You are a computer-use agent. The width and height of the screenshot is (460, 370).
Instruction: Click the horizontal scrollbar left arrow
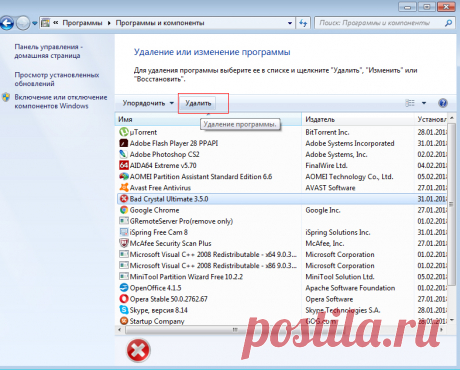coord(120,329)
